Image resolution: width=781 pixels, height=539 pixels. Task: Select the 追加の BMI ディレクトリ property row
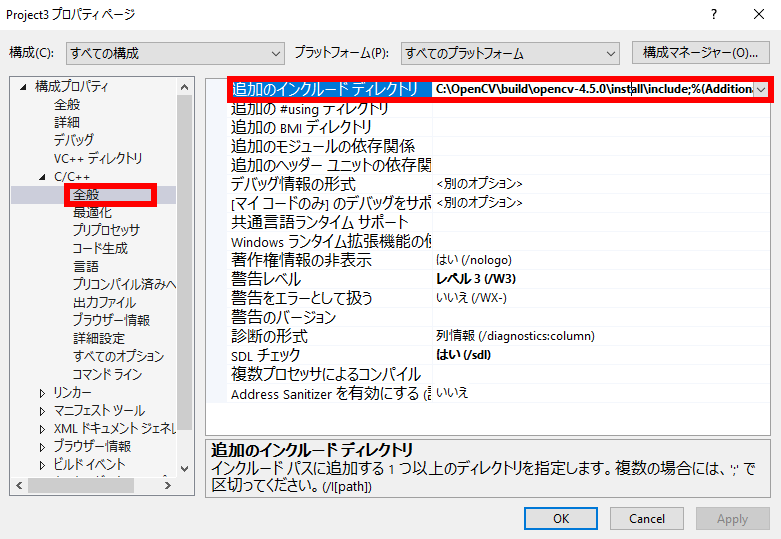coord(498,128)
